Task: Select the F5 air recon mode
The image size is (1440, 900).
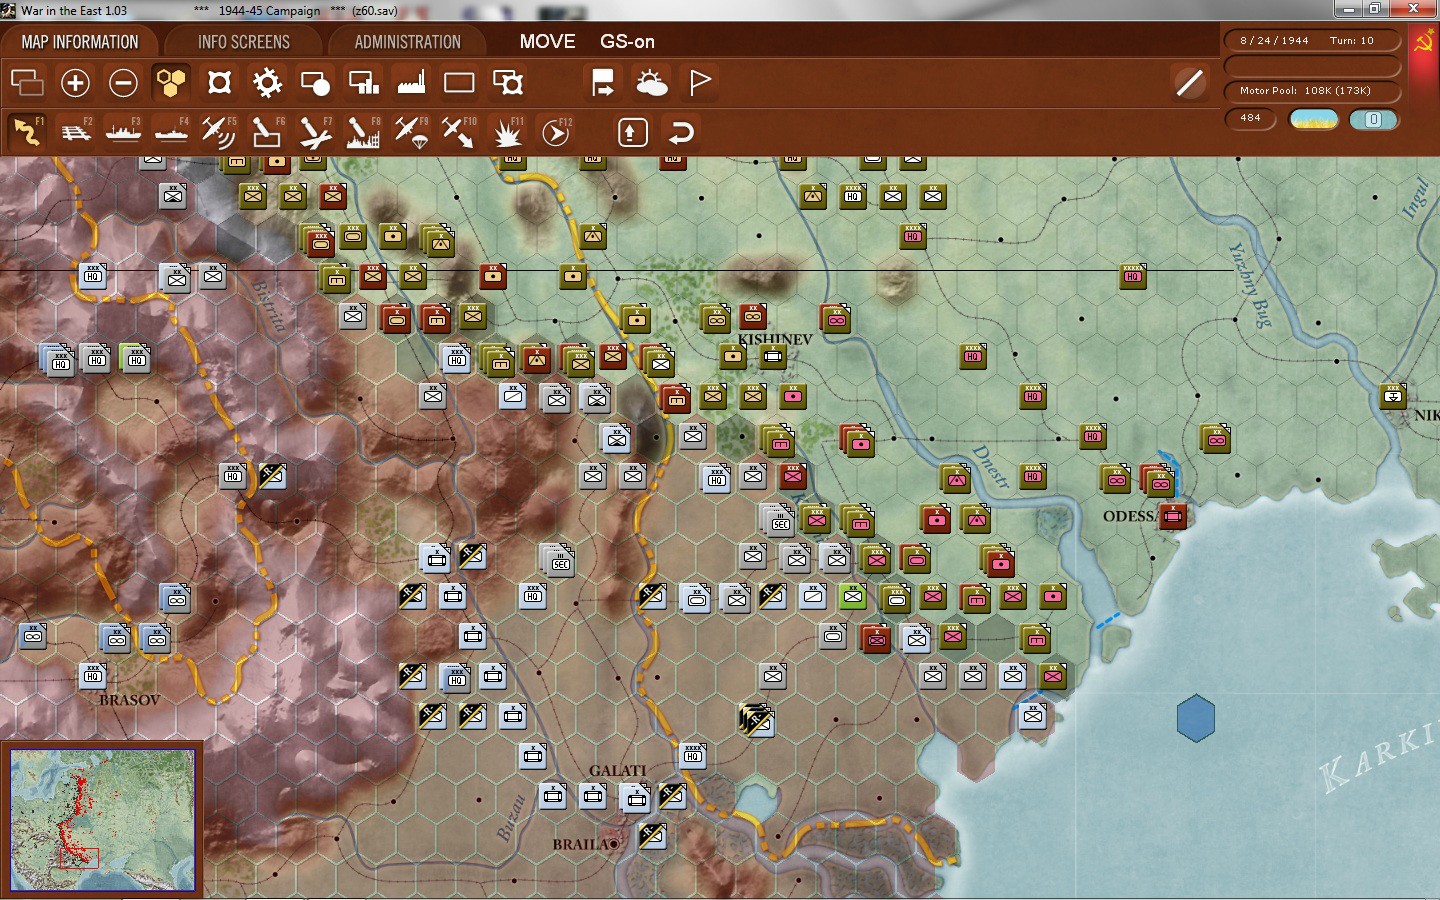Action: point(219,131)
